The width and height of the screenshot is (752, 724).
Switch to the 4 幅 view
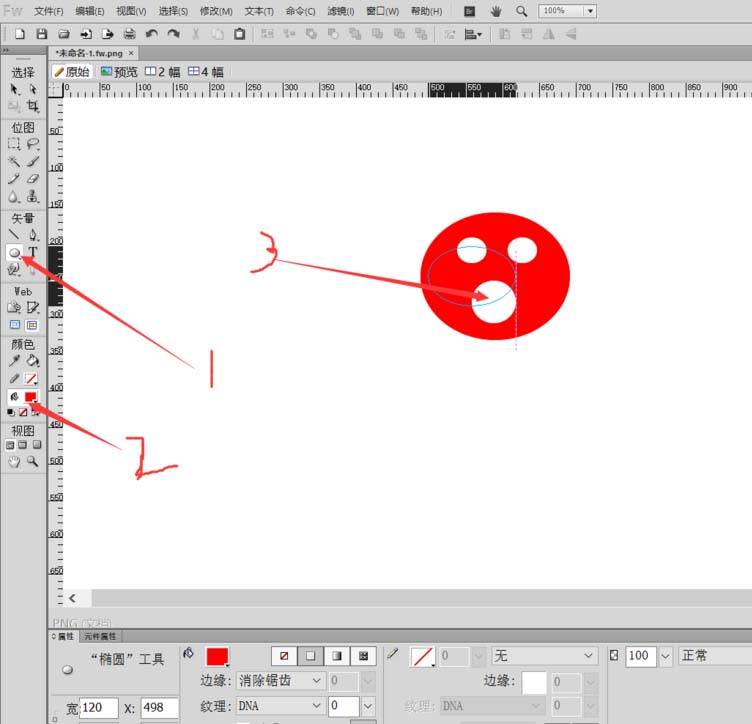tap(206, 72)
